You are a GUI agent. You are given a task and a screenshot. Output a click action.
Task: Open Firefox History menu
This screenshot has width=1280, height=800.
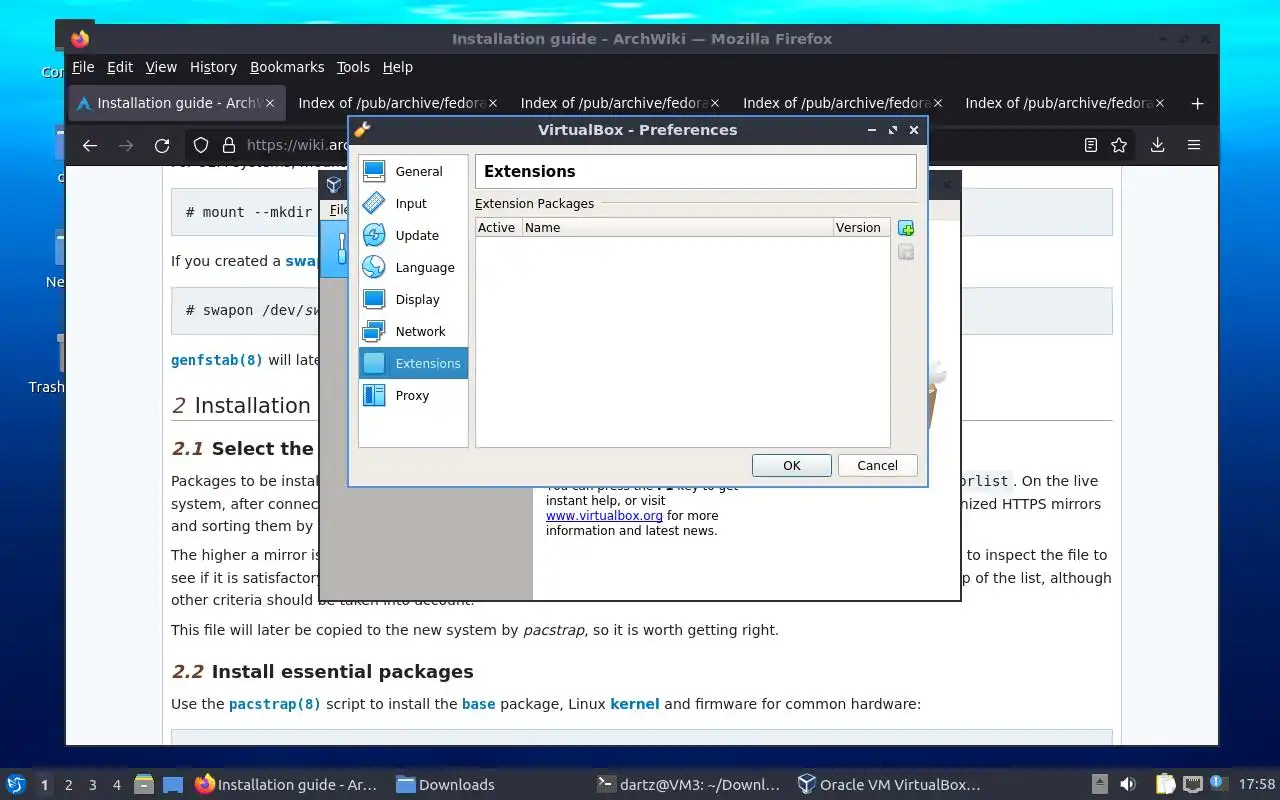(213, 67)
